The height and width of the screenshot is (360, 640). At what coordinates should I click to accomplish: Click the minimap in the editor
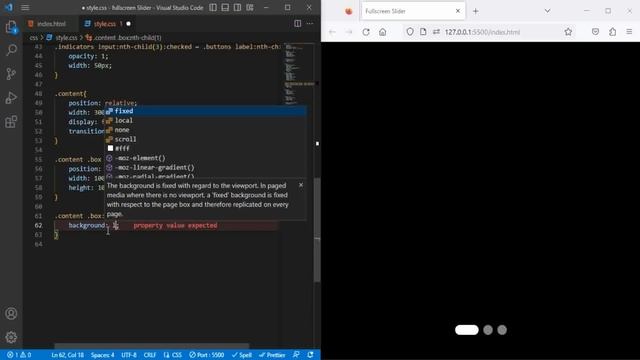pos(298,73)
